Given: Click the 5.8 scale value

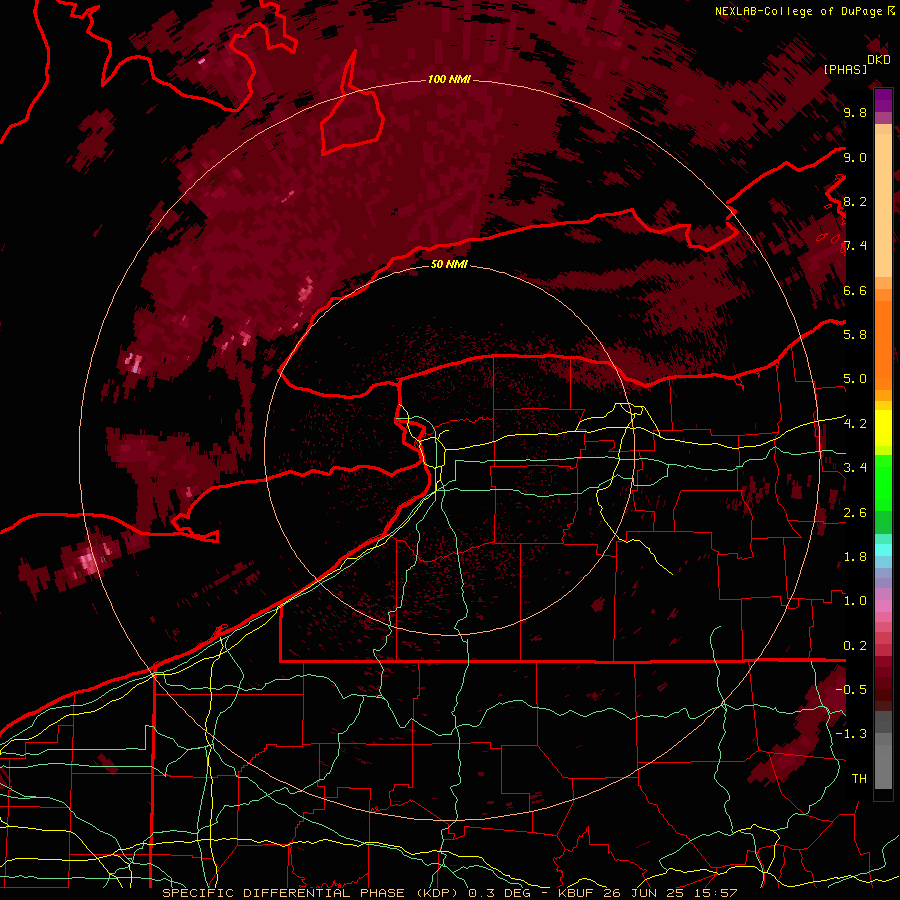Looking at the screenshot, I should pos(855,335).
